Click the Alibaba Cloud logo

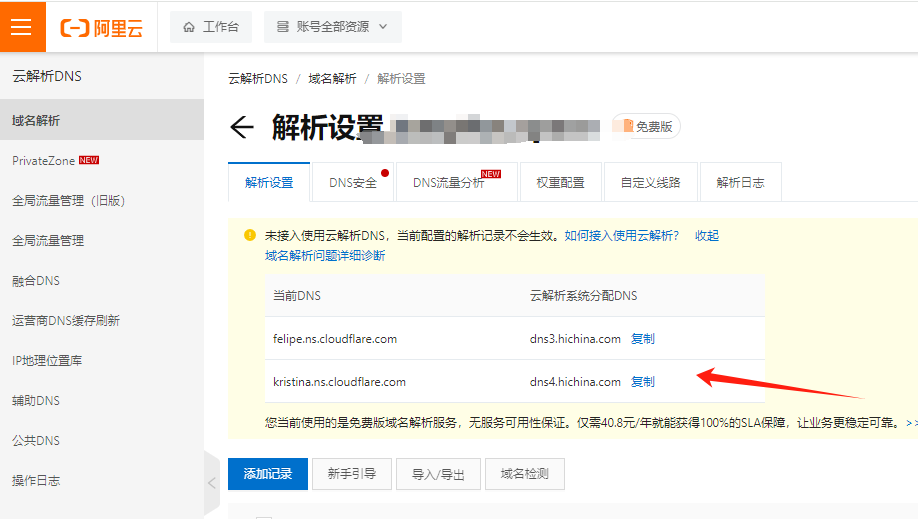[x=102, y=27]
